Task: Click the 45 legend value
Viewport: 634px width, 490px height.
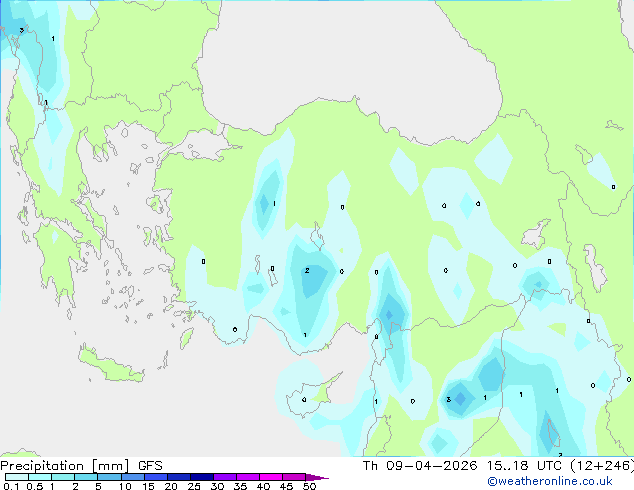Action: coord(286,486)
